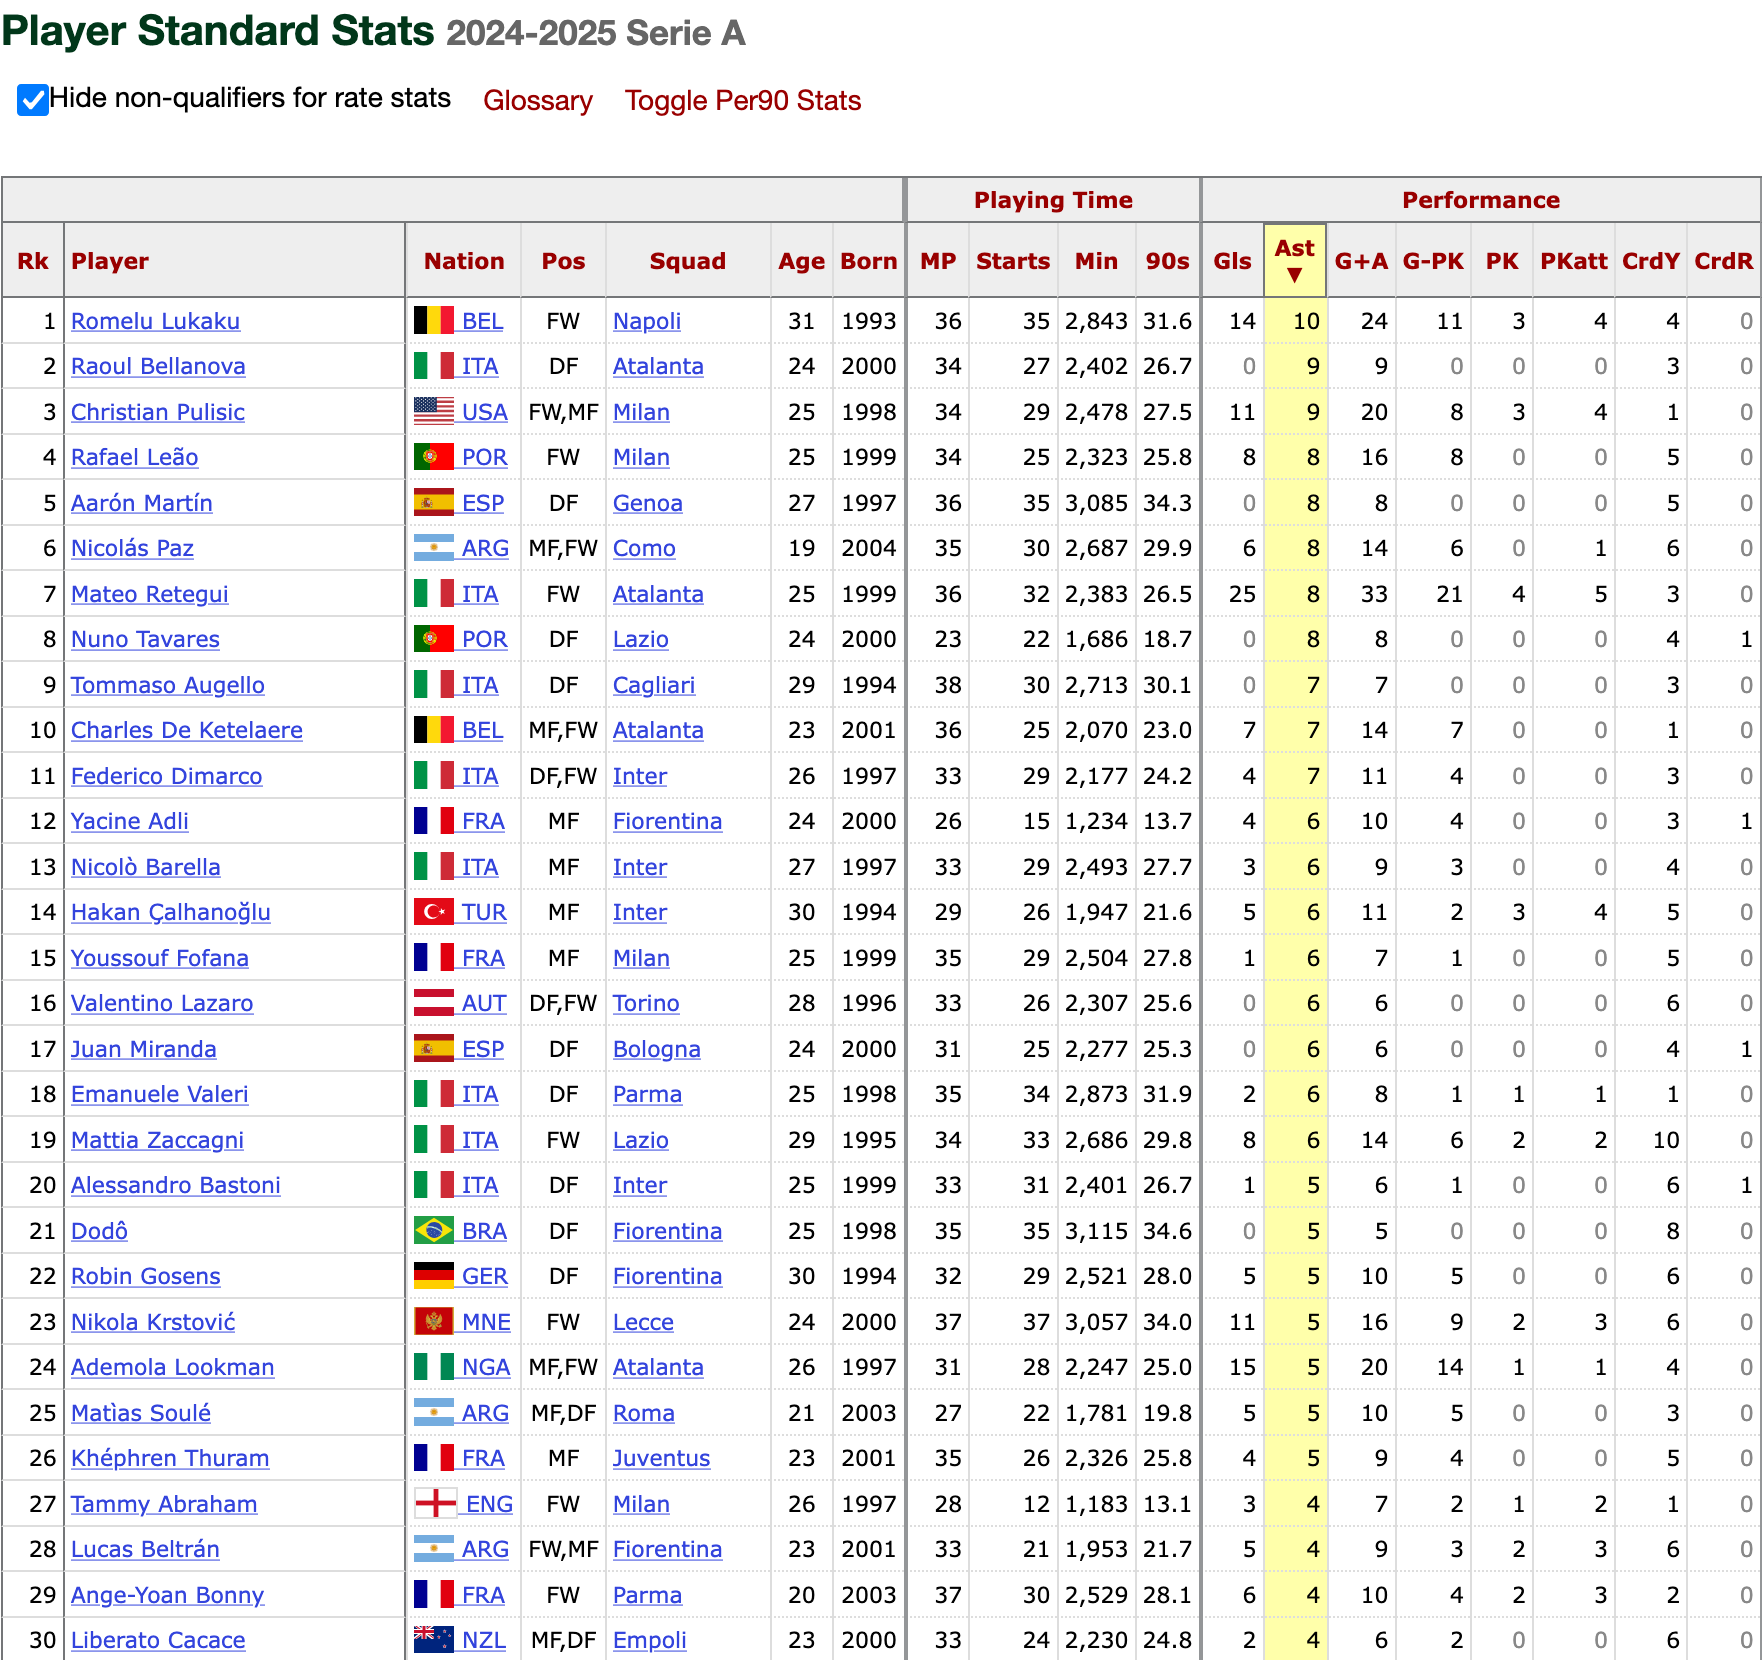This screenshot has height=1660, width=1762.
Task: Sort by the PKatt column header
Action: pyautogui.click(x=1574, y=261)
